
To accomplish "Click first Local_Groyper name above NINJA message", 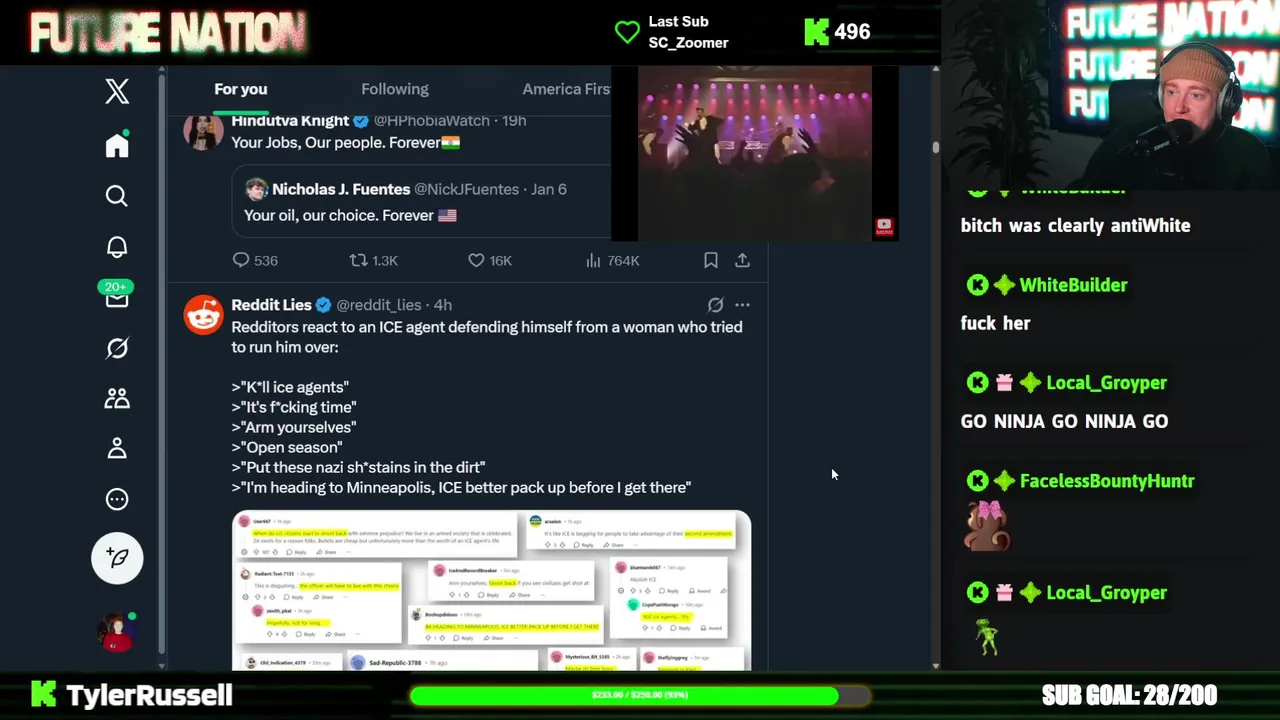I will [1106, 383].
